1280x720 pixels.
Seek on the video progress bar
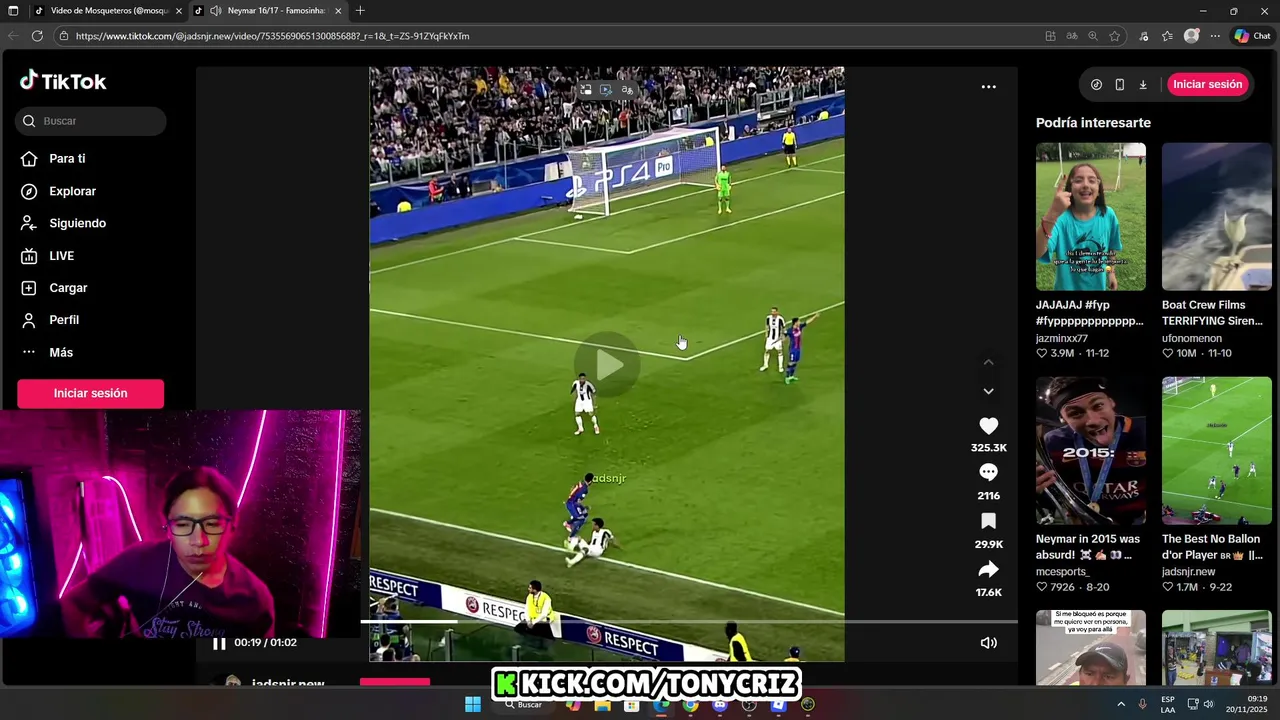pyautogui.click(x=689, y=621)
